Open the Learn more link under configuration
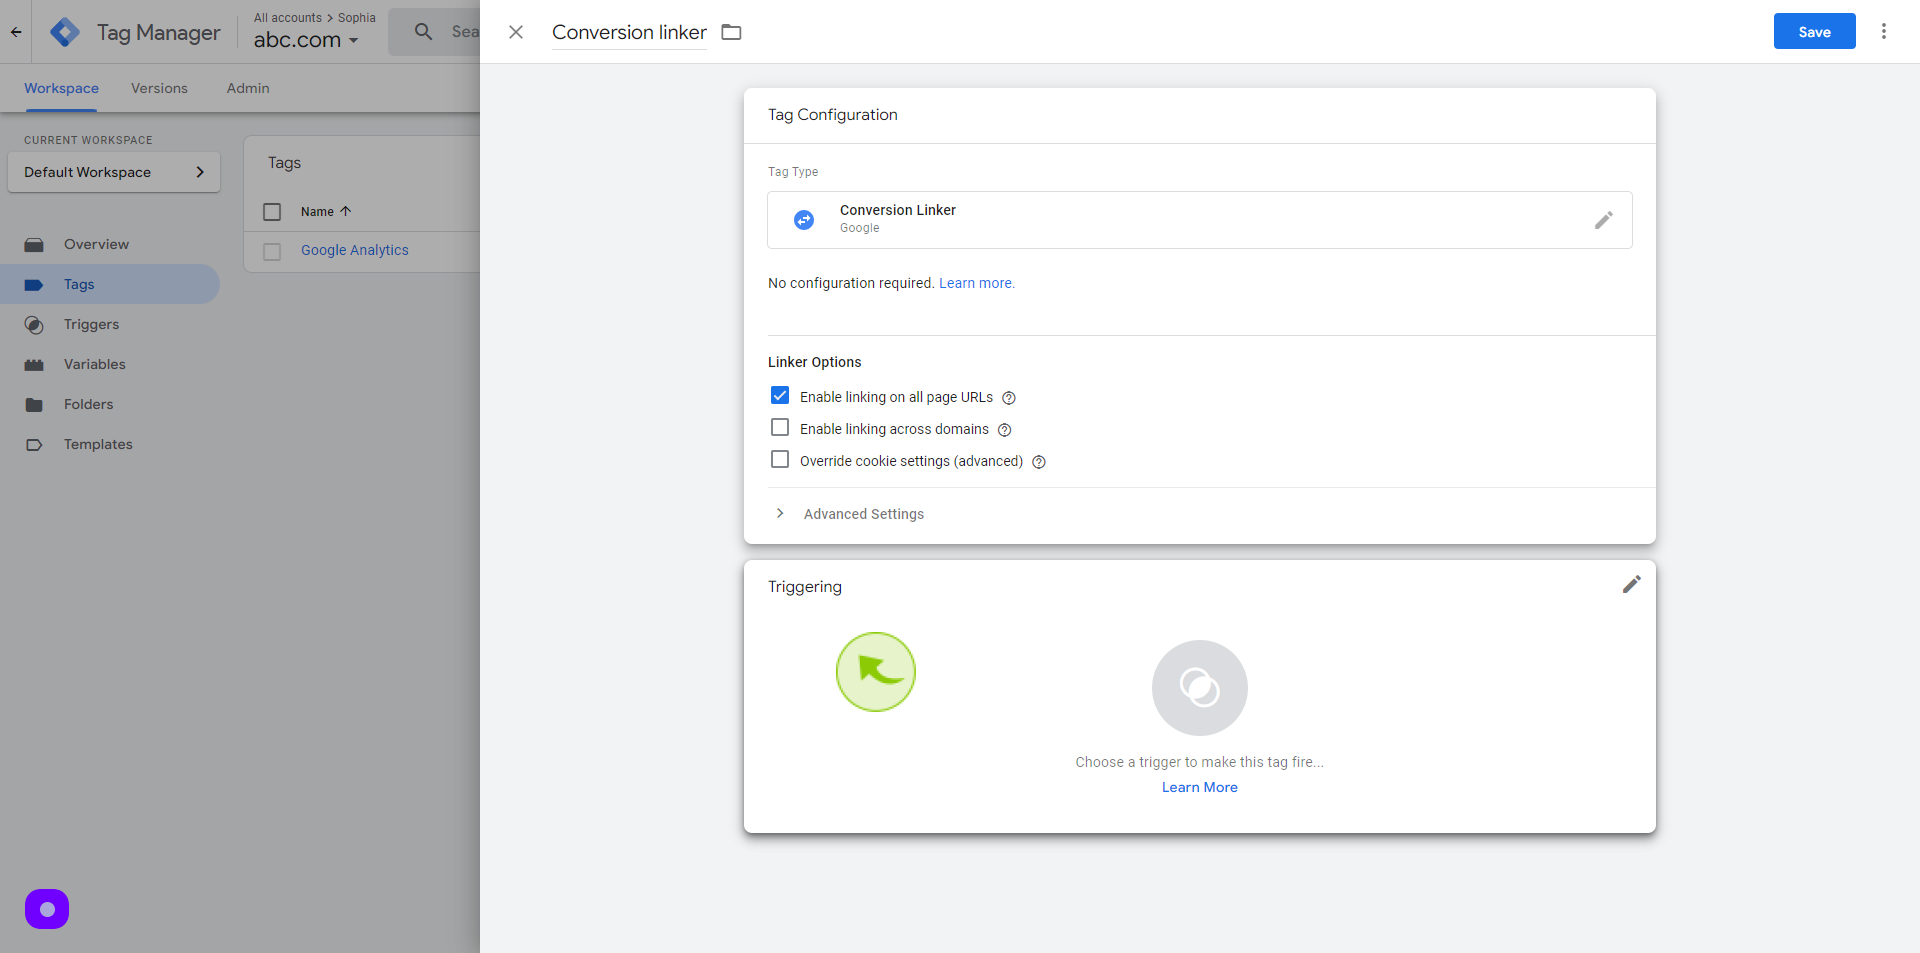 point(976,284)
